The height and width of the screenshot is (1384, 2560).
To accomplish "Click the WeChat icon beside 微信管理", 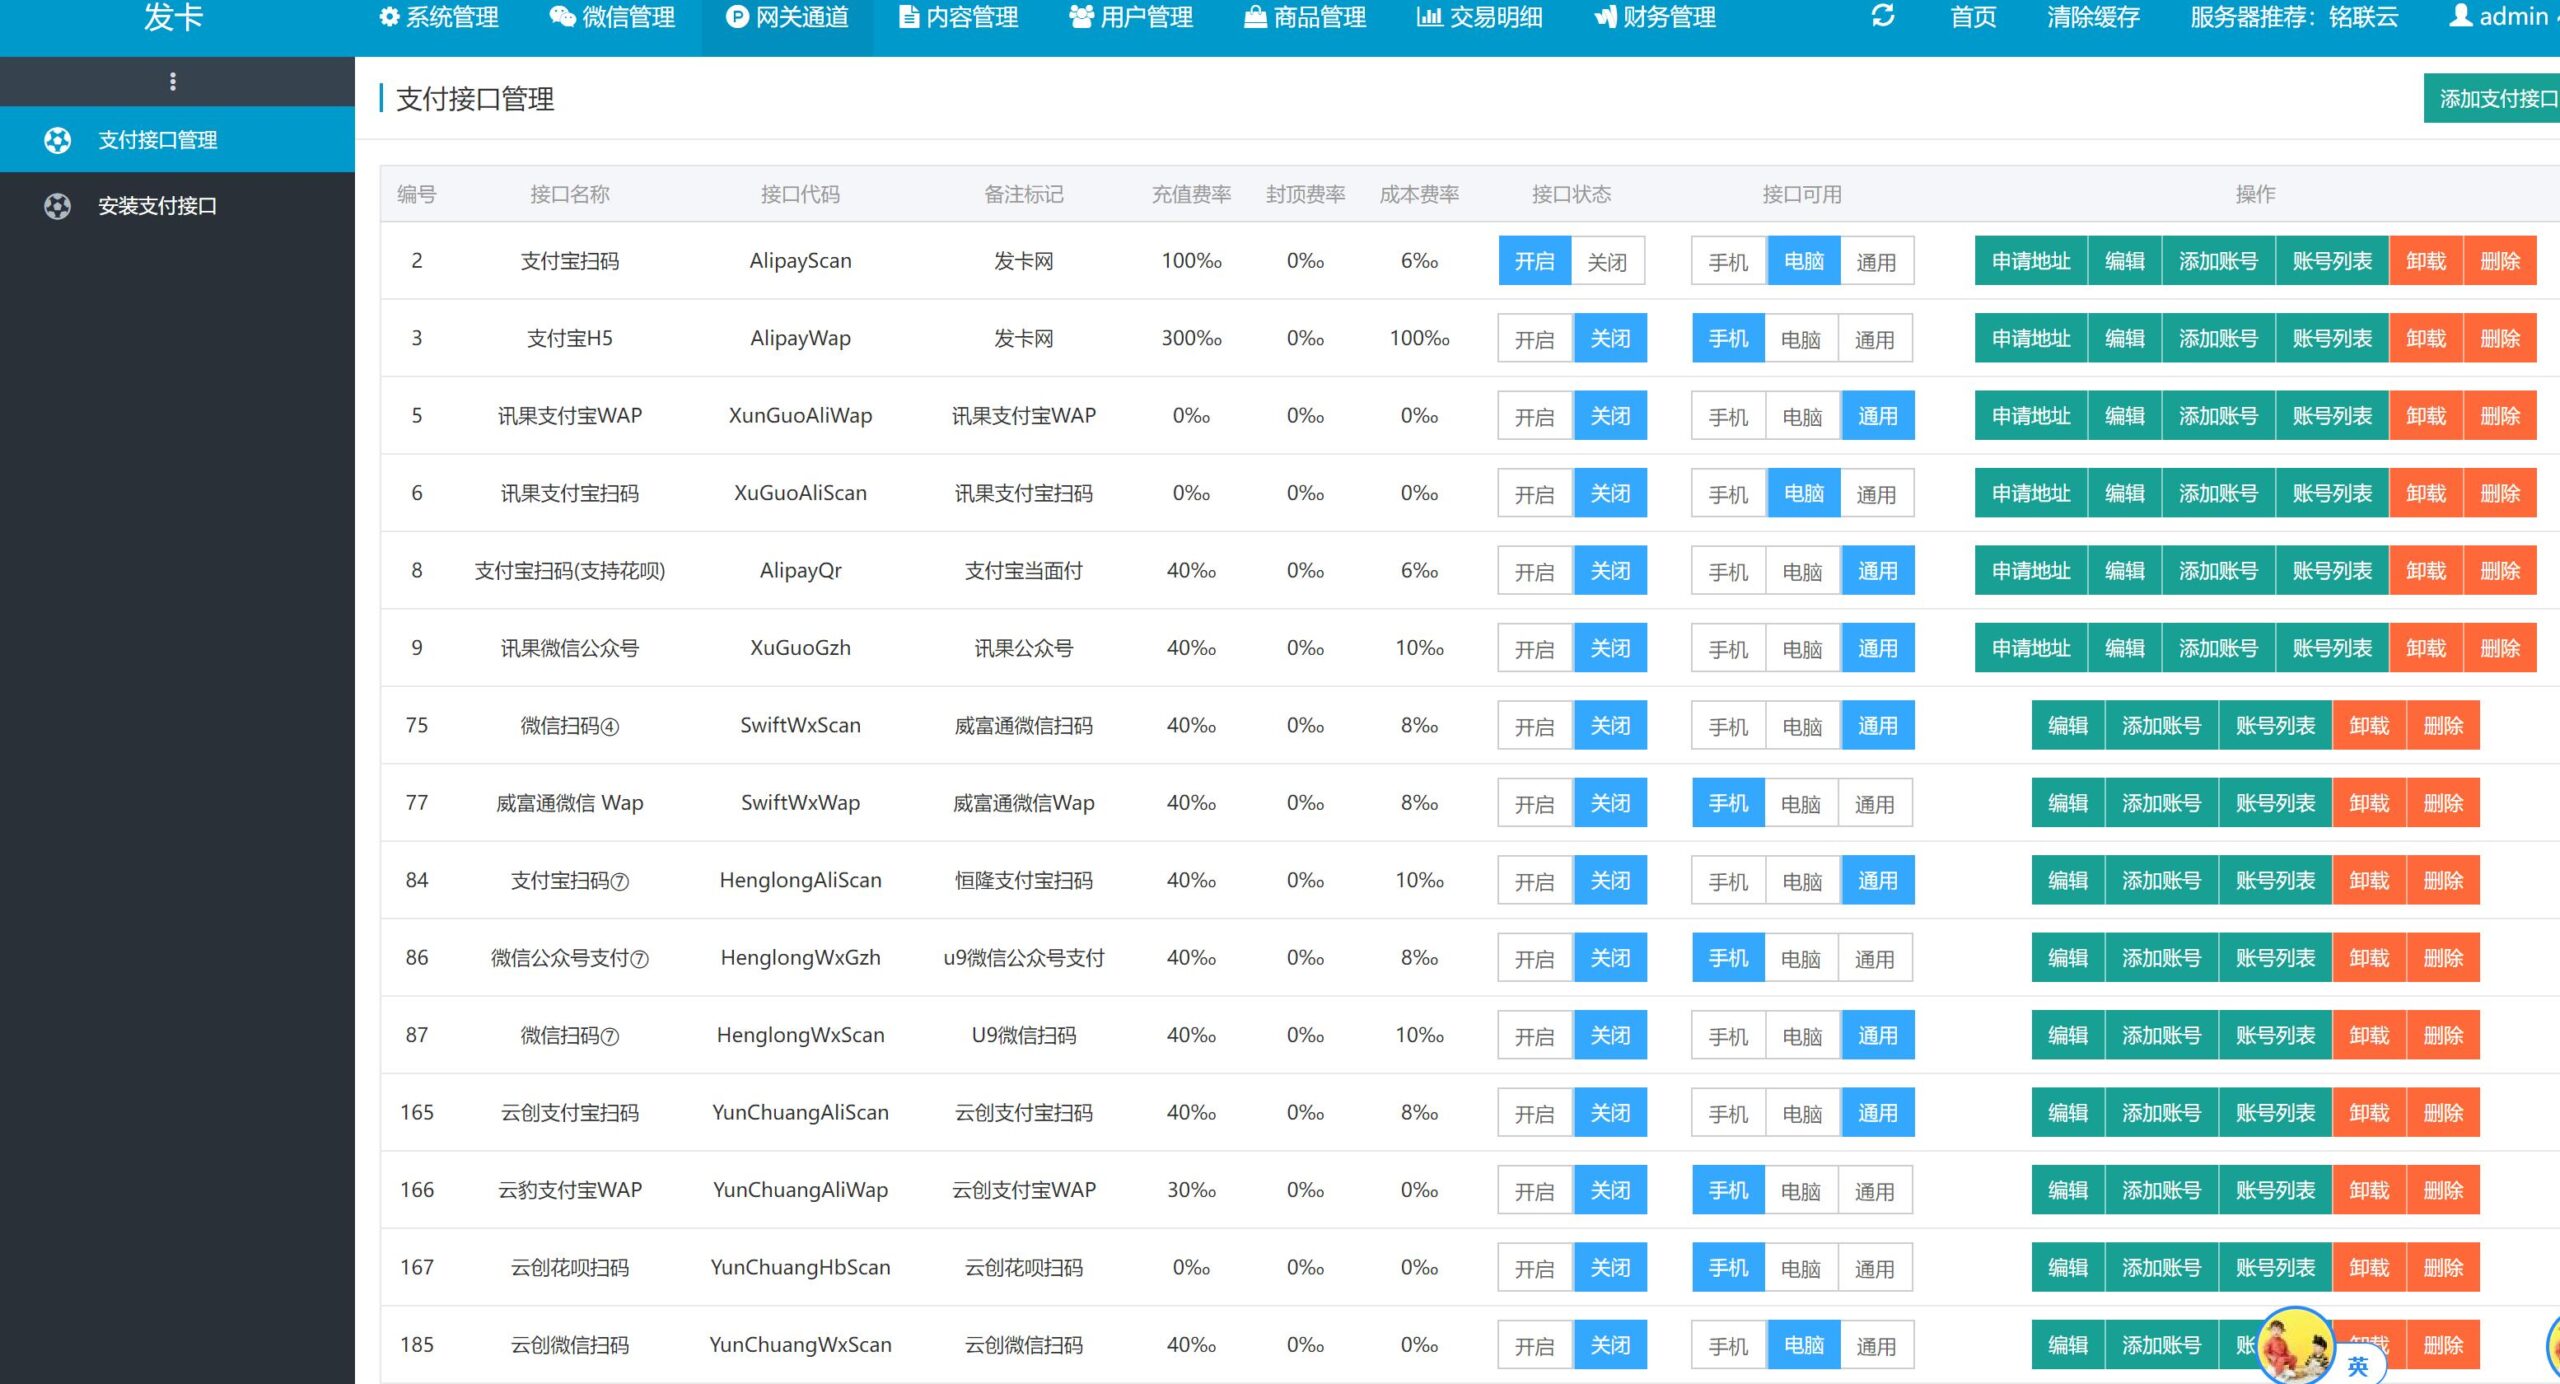I will (x=563, y=17).
